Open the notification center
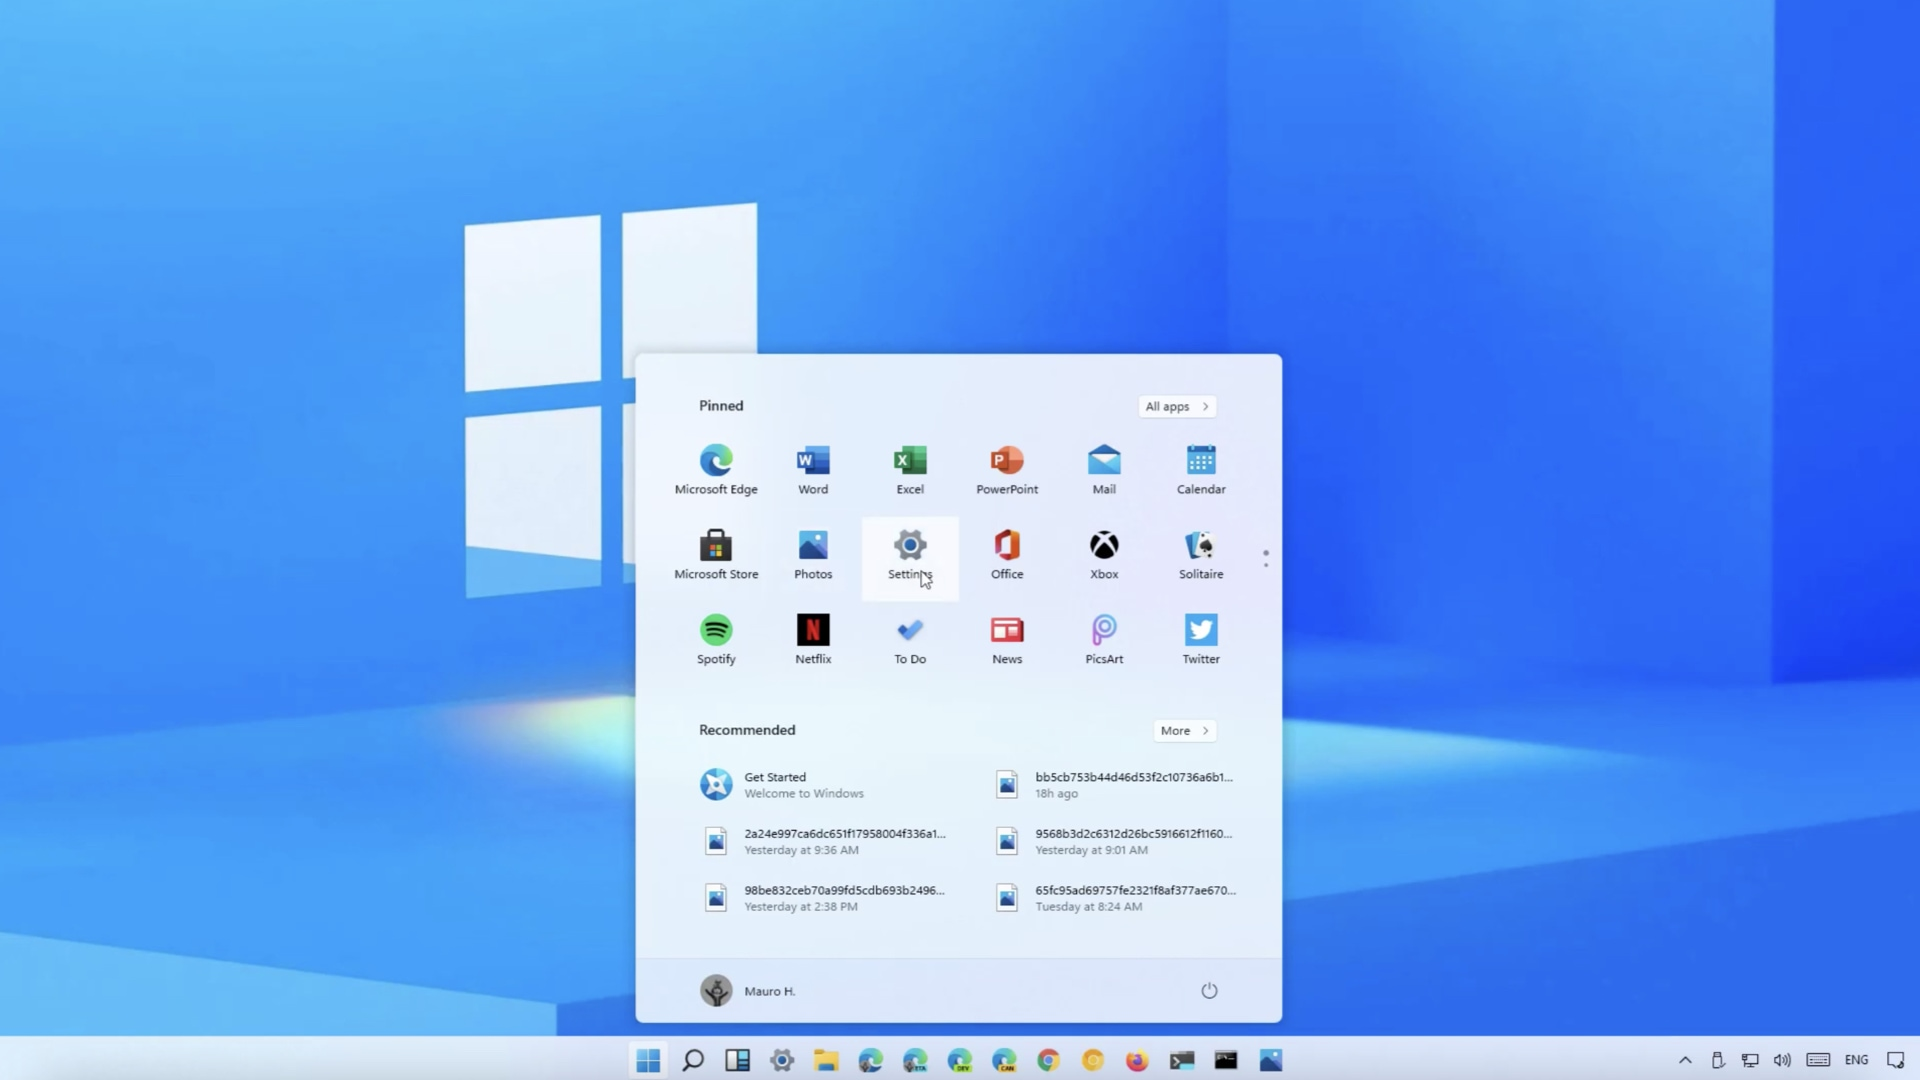1920x1080 pixels. click(x=1895, y=1060)
